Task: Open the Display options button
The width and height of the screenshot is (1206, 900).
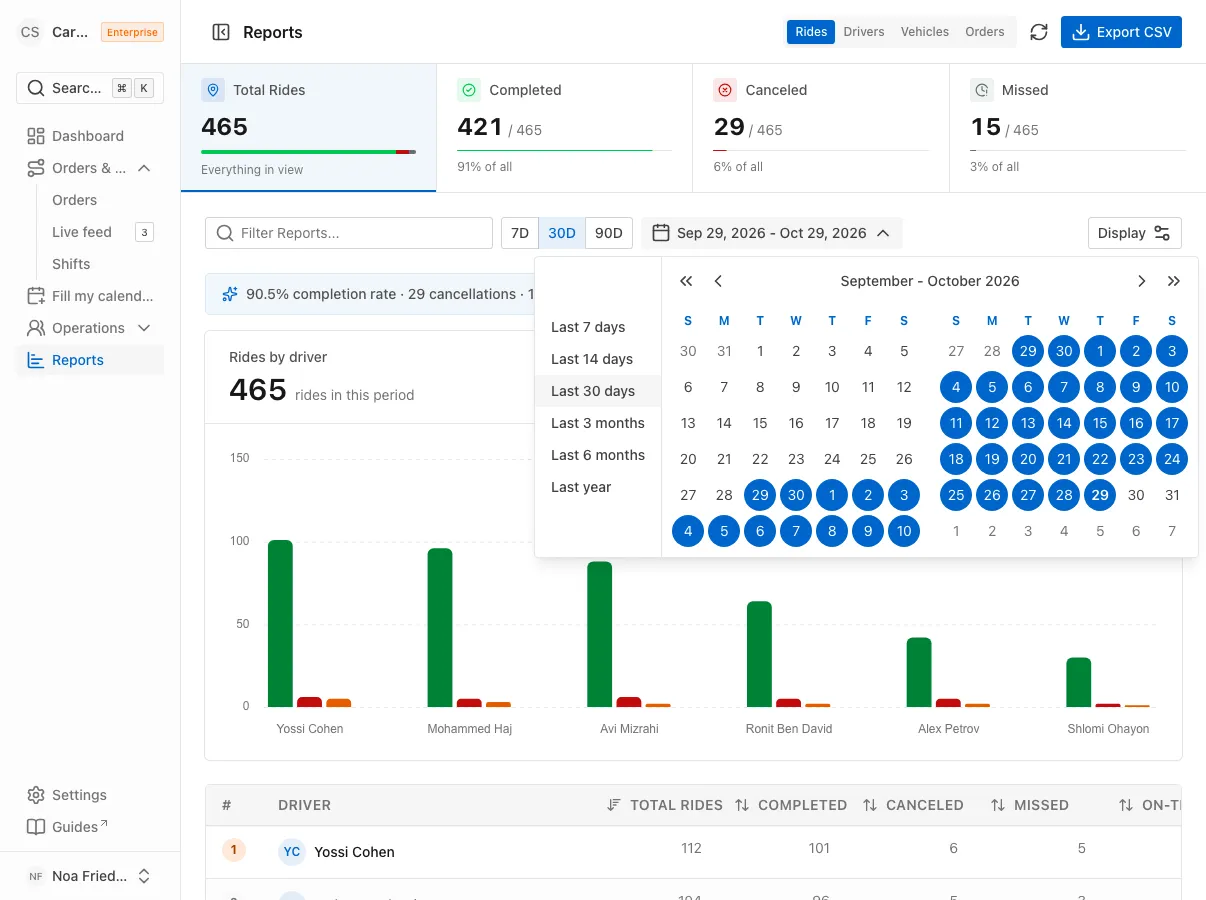Action: click(1135, 233)
